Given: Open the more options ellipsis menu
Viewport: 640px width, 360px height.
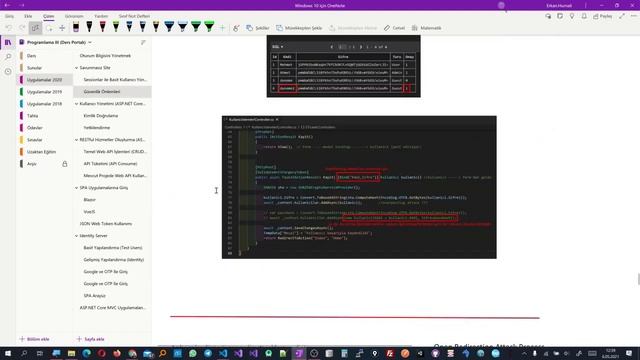Looking at the screenshot, I should (634, 16).
